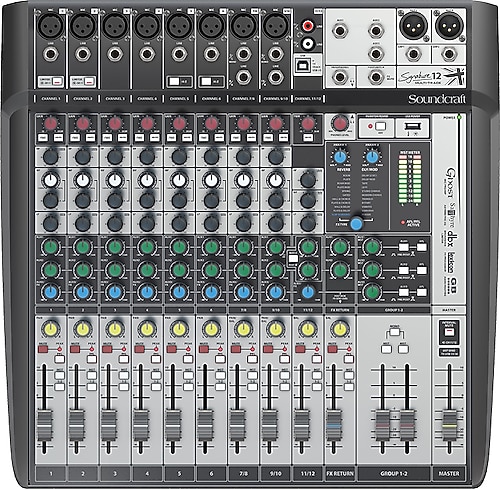Click the channel 4 XLR mic input
Viewport: 500px width, 489px height.
pos(147,26)
